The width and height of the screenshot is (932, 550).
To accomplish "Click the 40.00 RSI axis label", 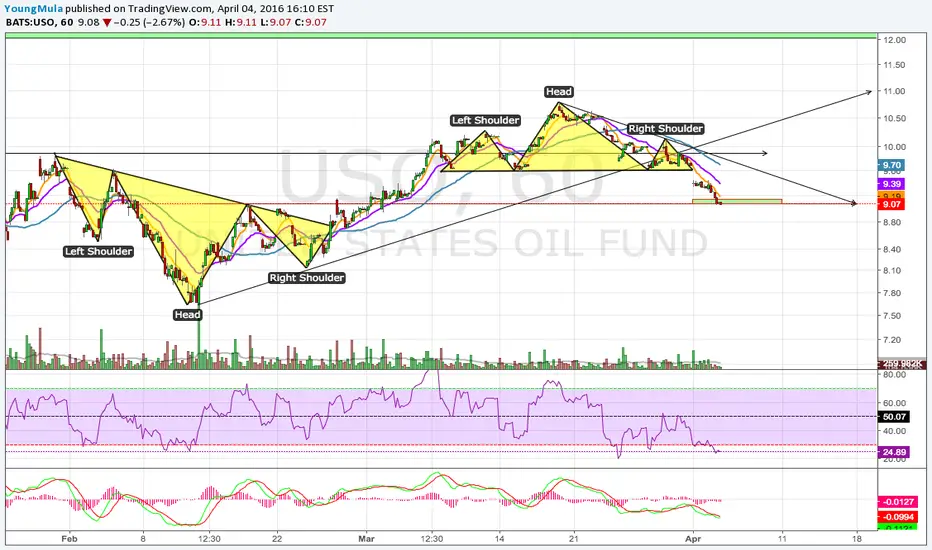I will click(895, 431).
